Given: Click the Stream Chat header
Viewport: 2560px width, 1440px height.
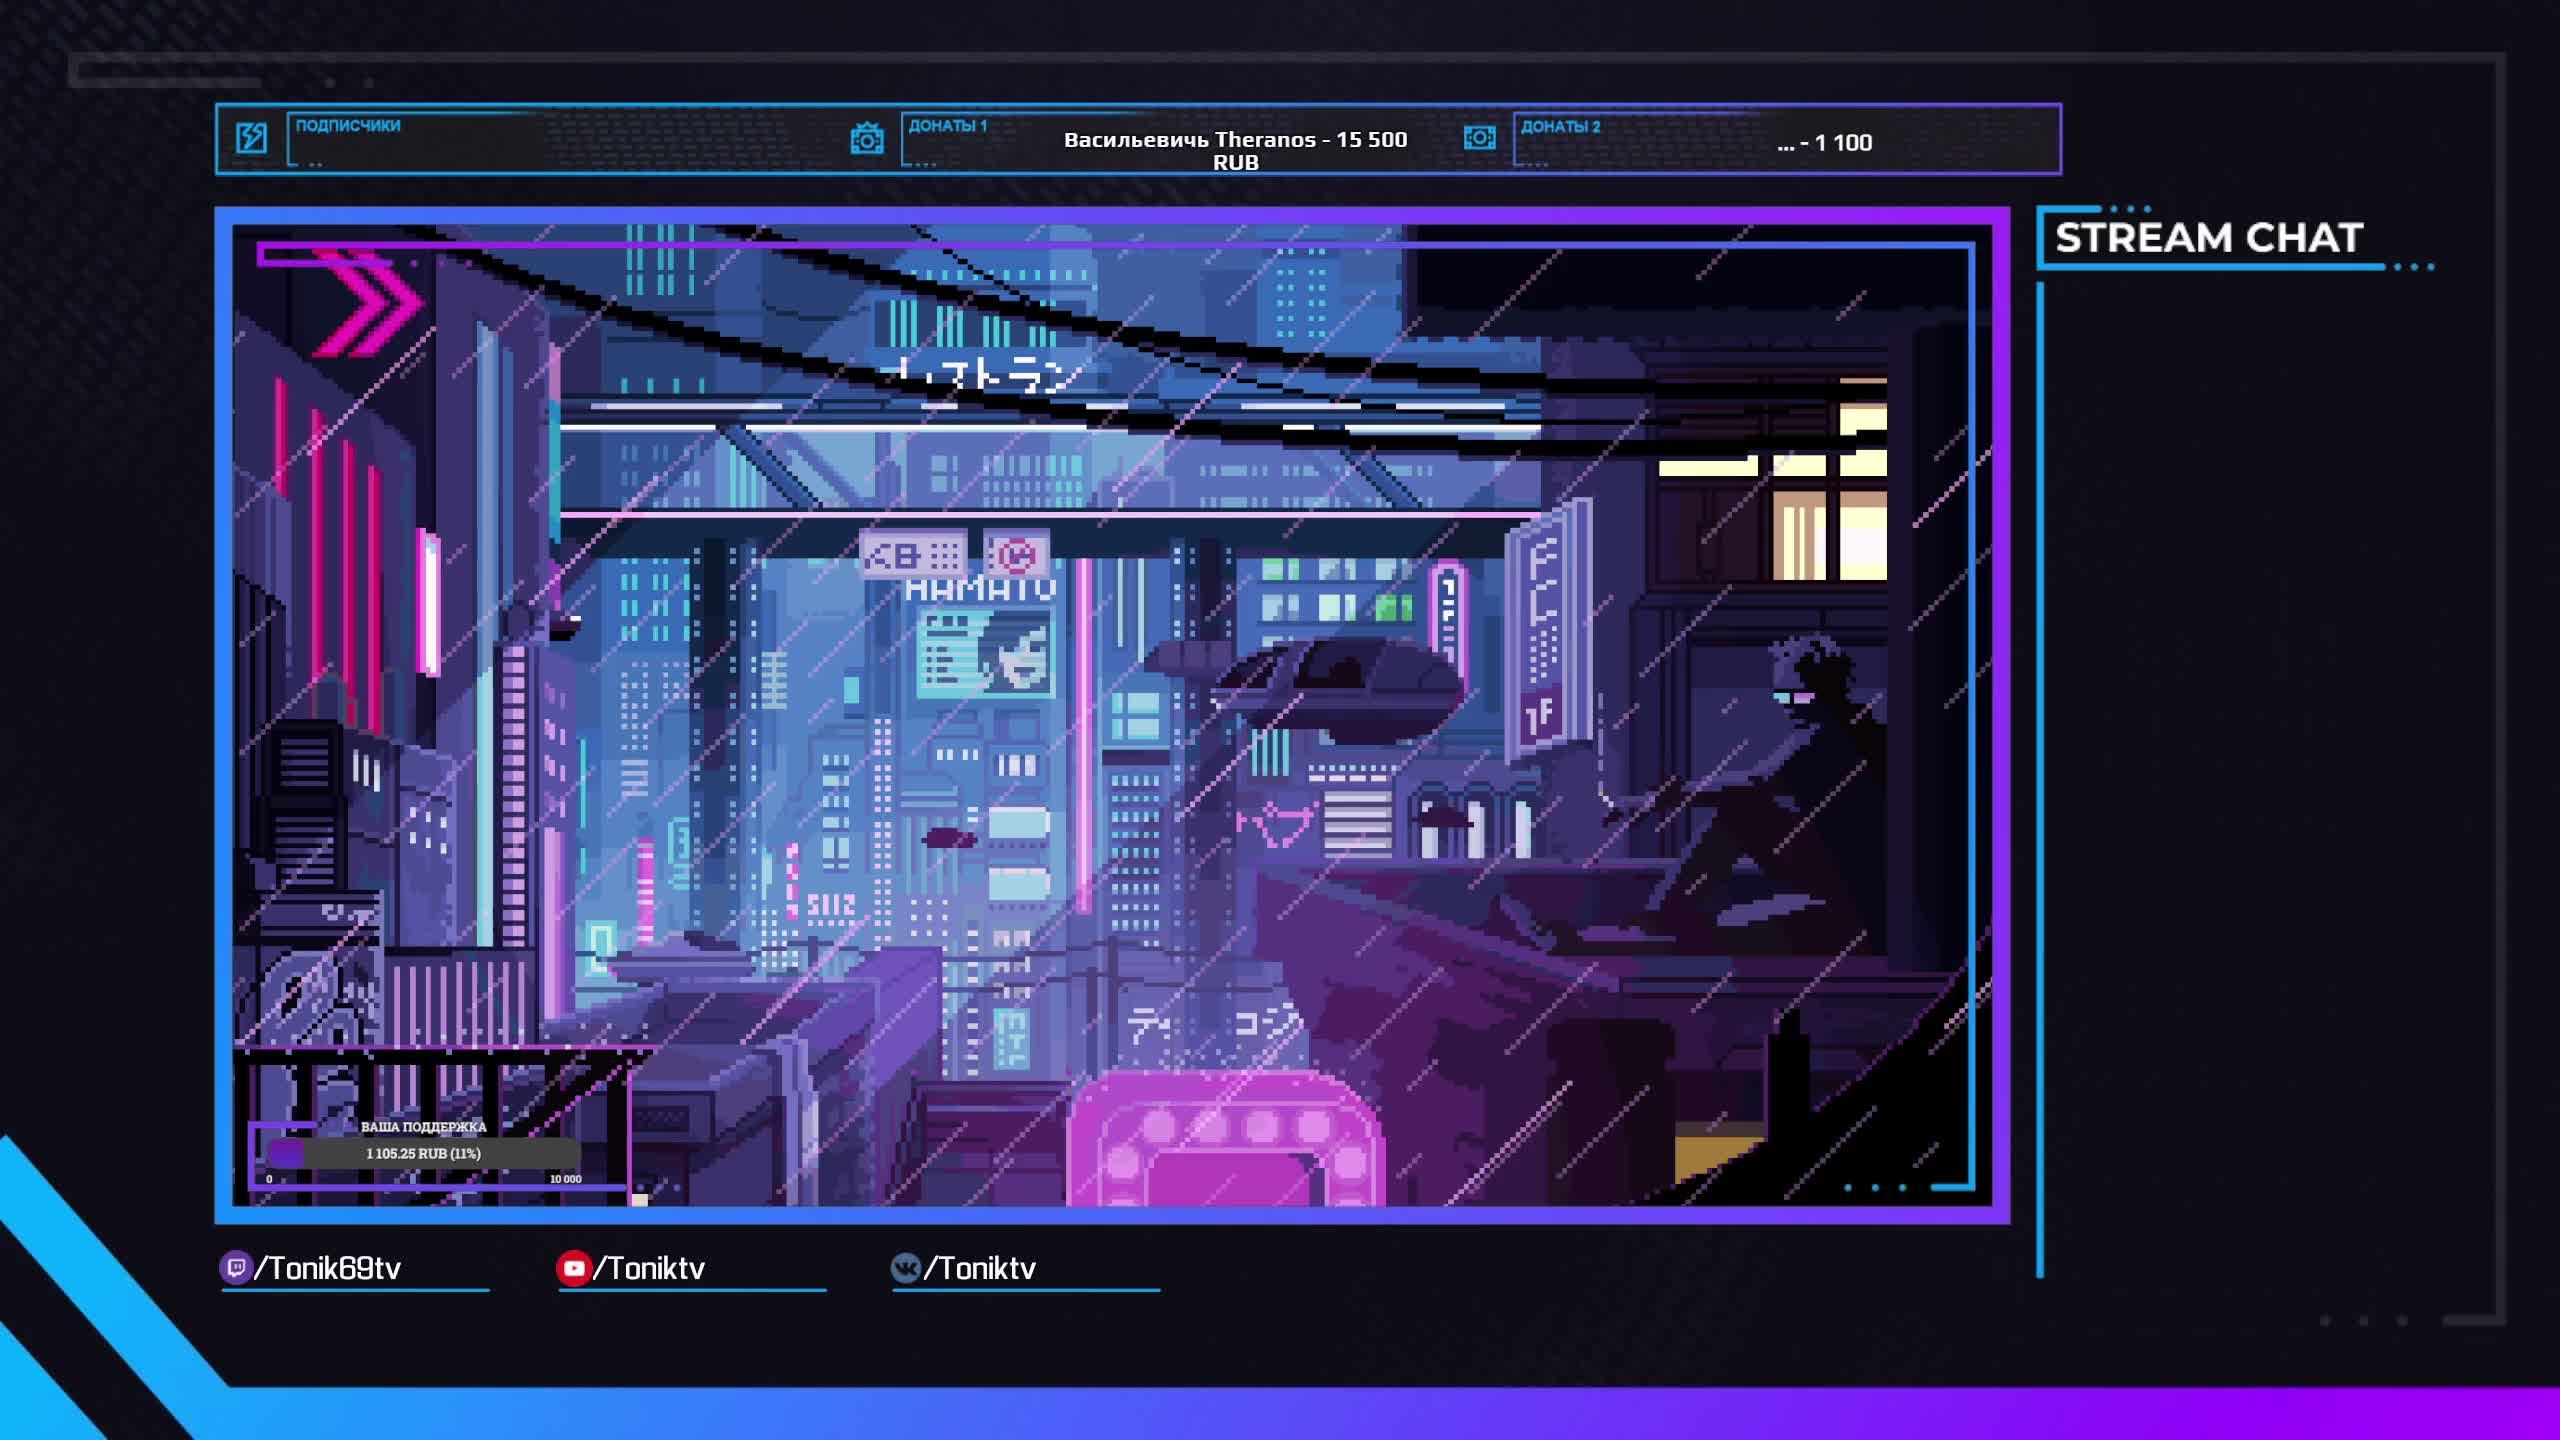Looking at the screenshot, I should coord(2208,238).
